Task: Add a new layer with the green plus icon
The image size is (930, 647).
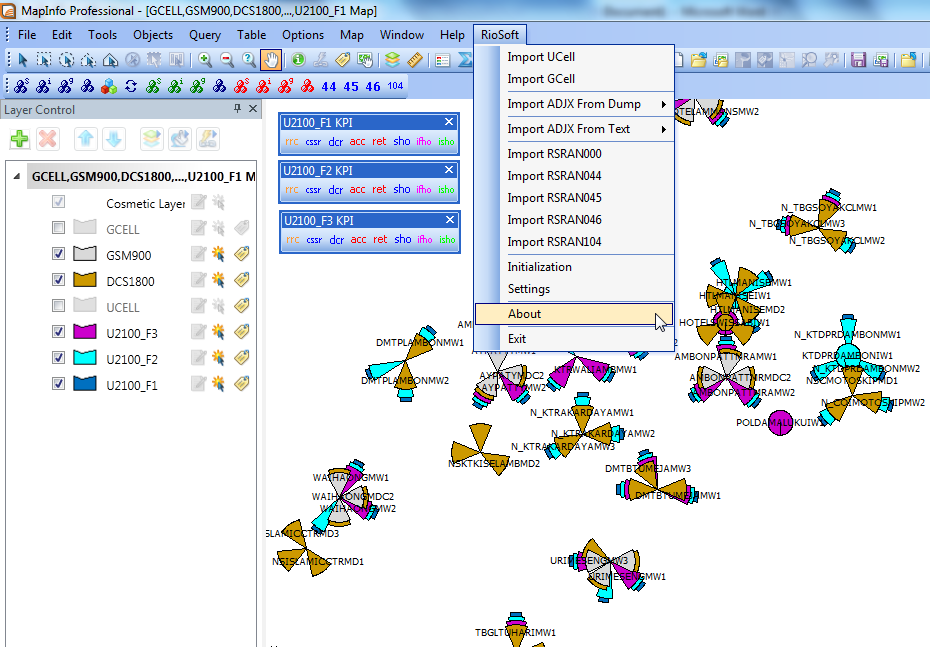Action: [18, 138]
